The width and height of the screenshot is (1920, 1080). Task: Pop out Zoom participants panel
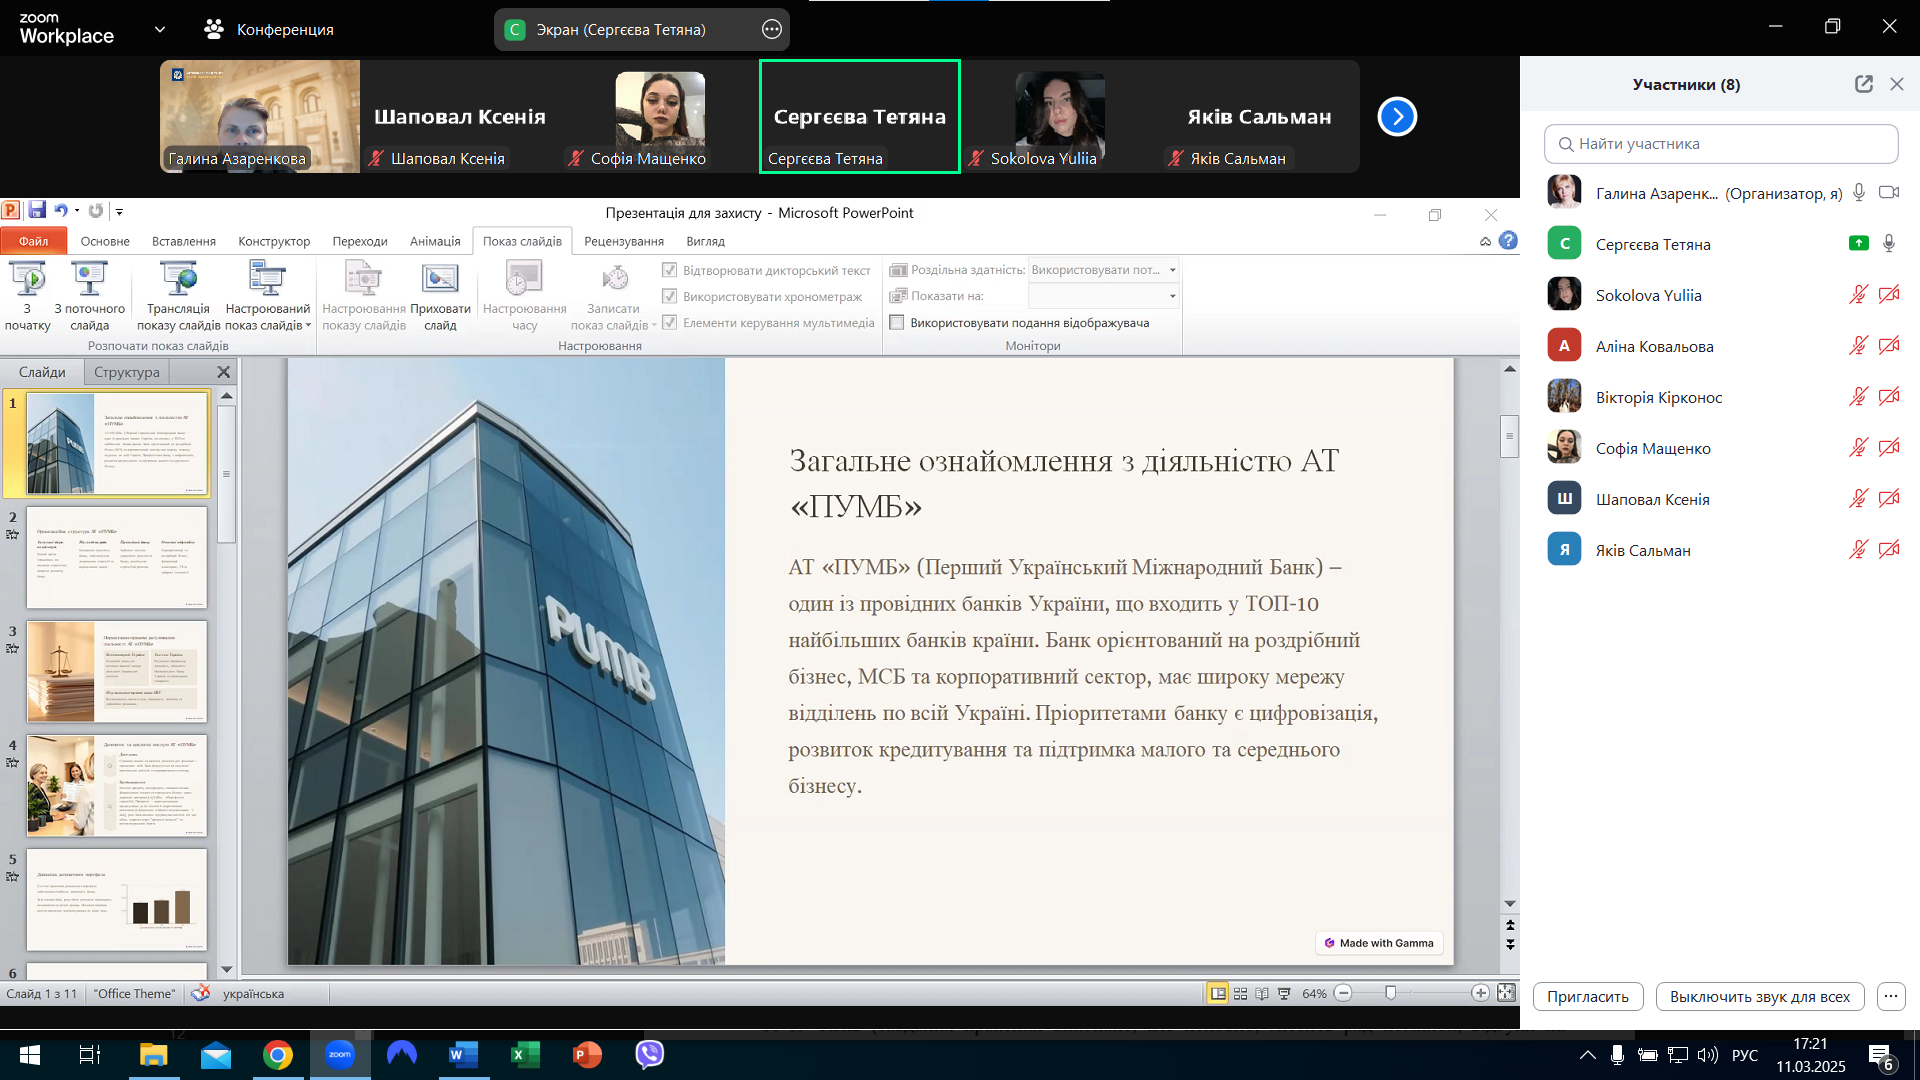[x=1863, y=84]
